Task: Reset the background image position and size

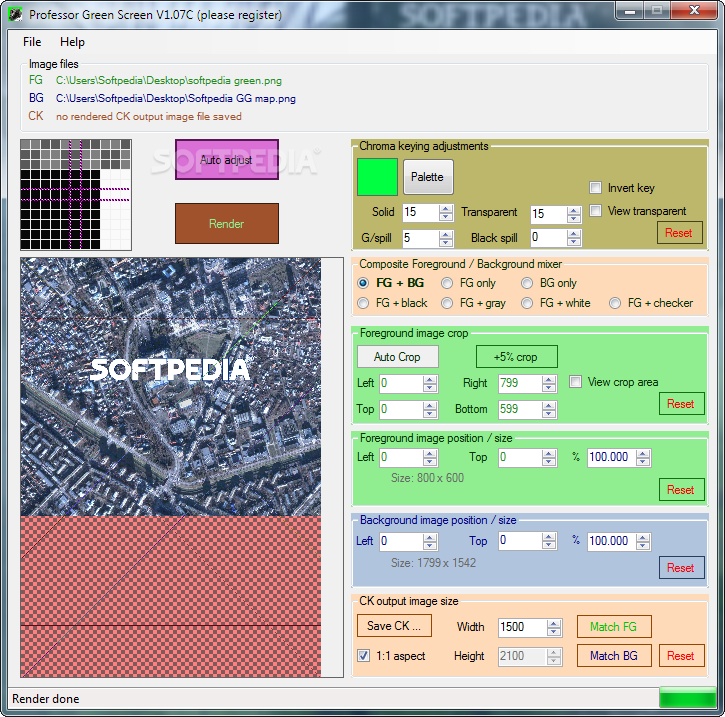Action: pyautogui.click(x=682, y=568)
